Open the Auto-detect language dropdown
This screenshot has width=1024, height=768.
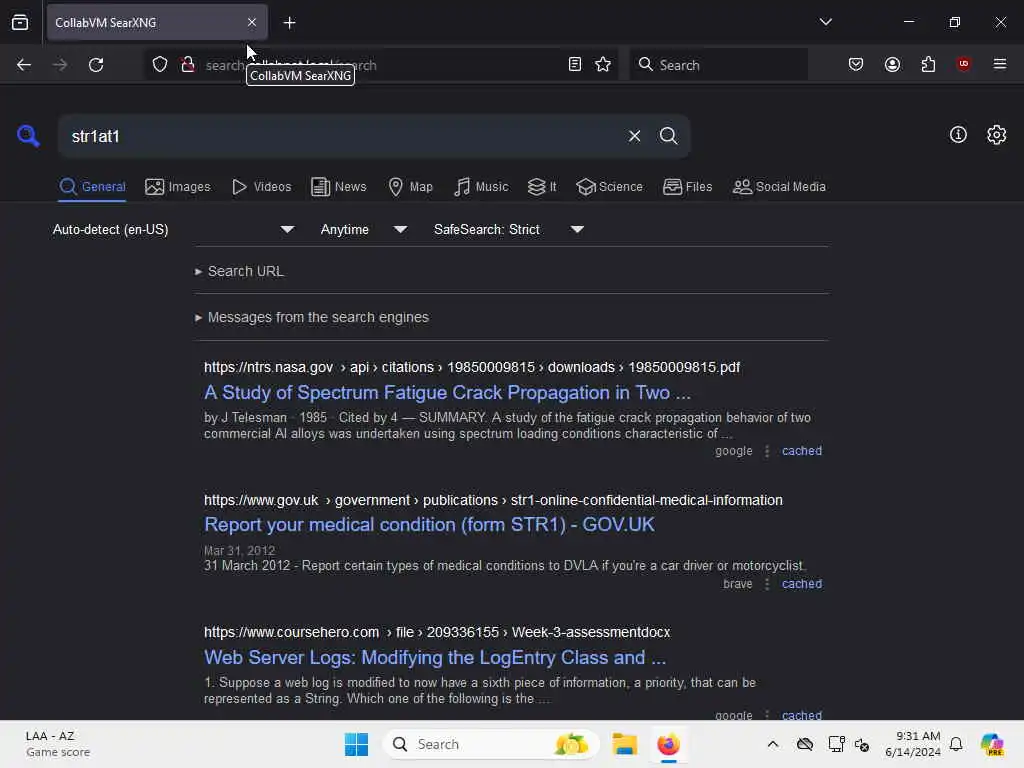tap(173, 229)
